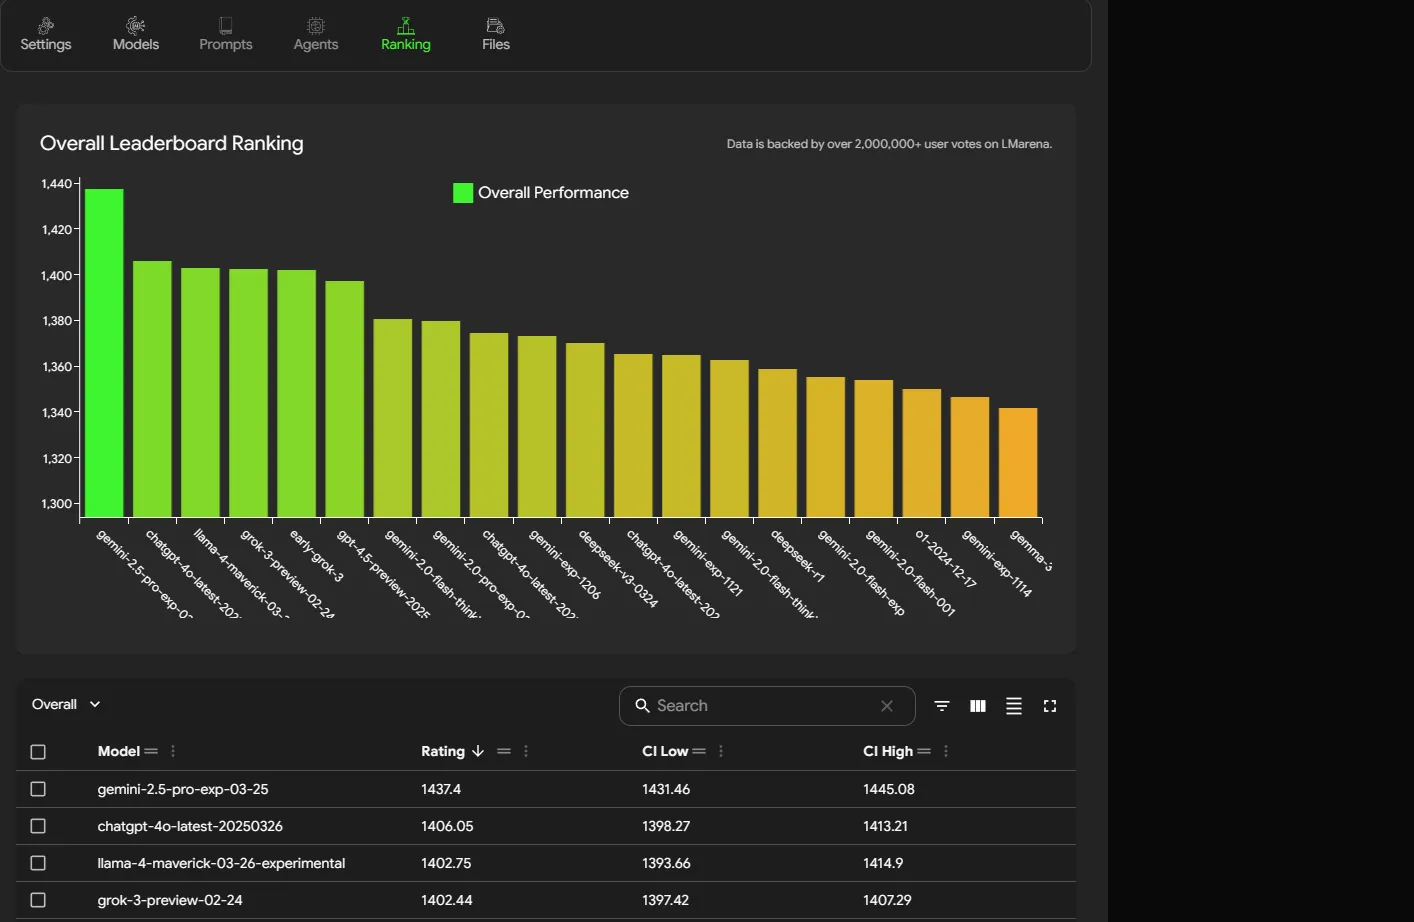
Task: Open Model column options menu
Action: (x=173, y=751)
